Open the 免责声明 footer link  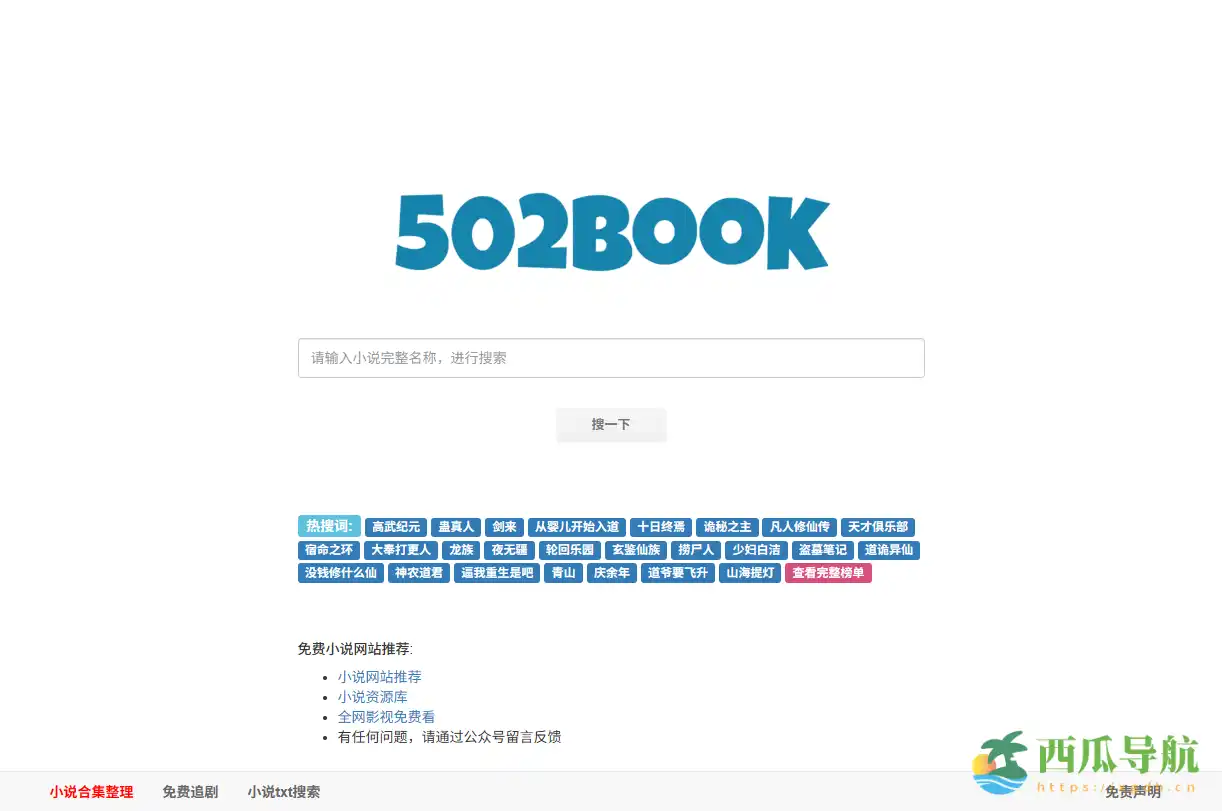(1135, 792)
